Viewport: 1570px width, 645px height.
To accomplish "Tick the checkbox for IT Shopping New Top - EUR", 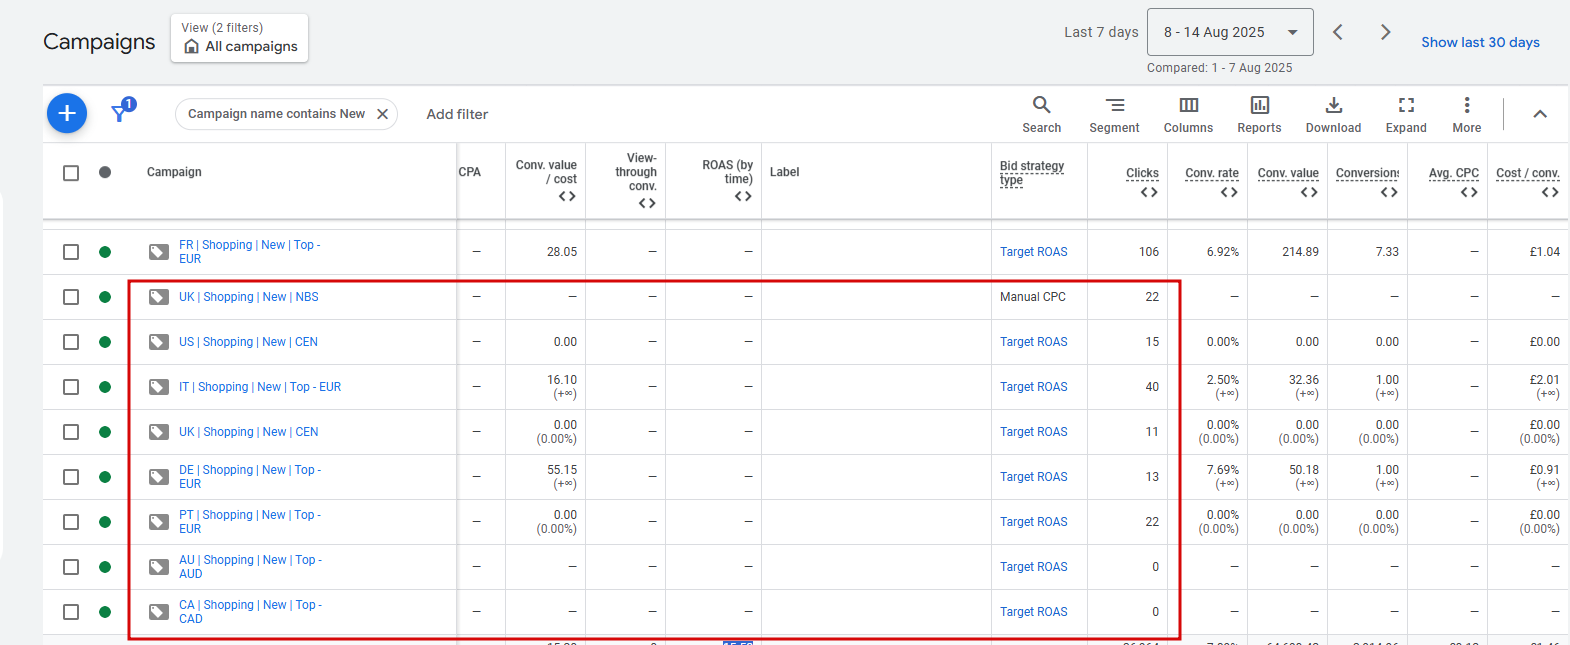I will click(71, 387).
